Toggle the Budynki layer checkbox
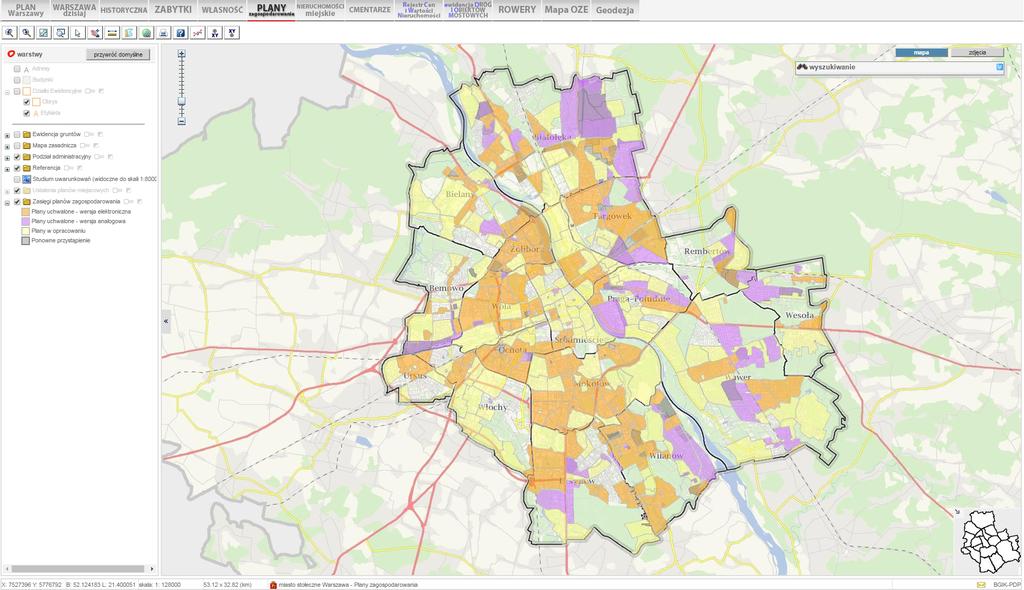This screenshot has height=590, width=1024. (17, 80)
